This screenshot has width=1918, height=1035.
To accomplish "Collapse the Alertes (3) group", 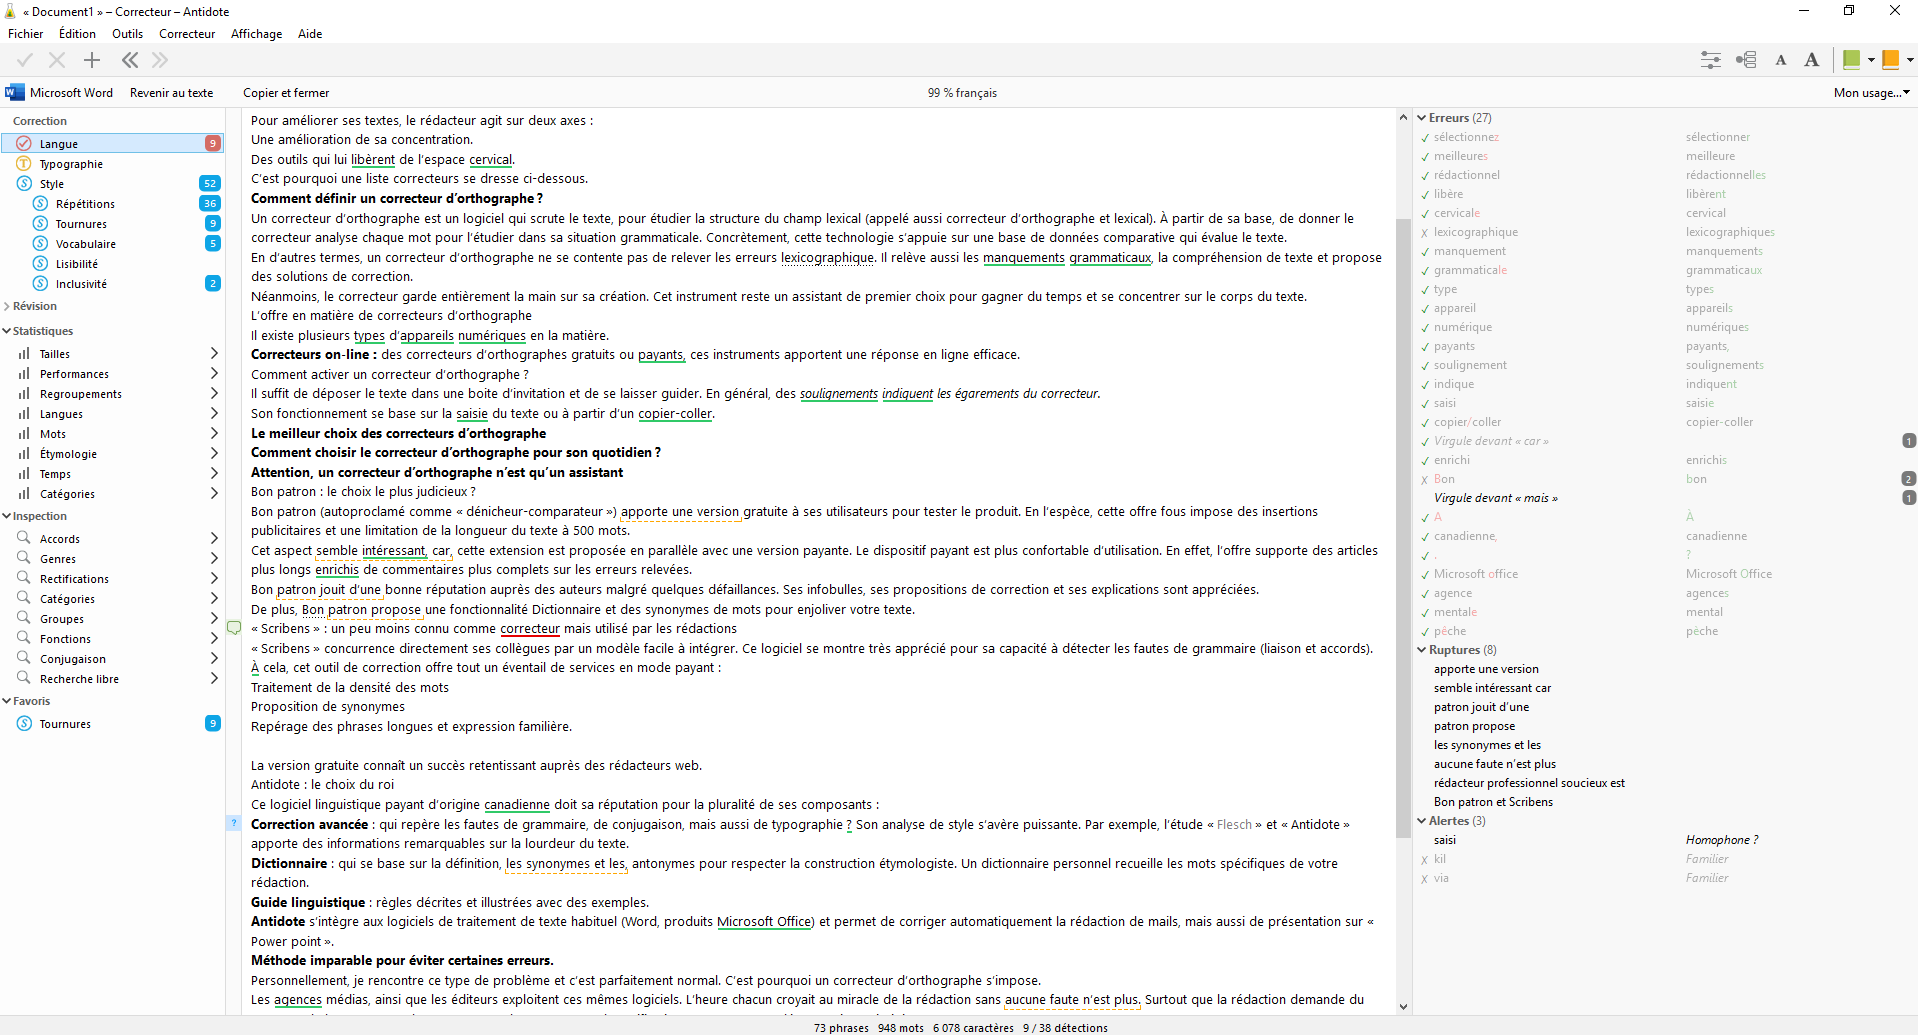I will (1422, 820).
